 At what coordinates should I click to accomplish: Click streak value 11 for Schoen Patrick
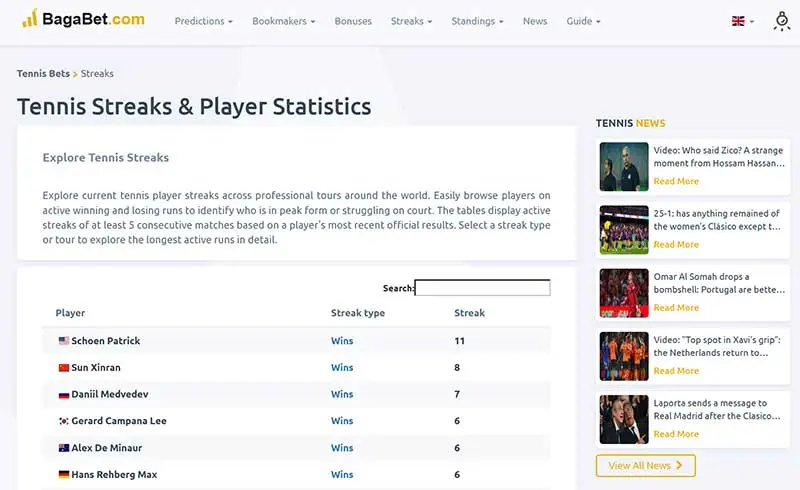coord(460,341)
